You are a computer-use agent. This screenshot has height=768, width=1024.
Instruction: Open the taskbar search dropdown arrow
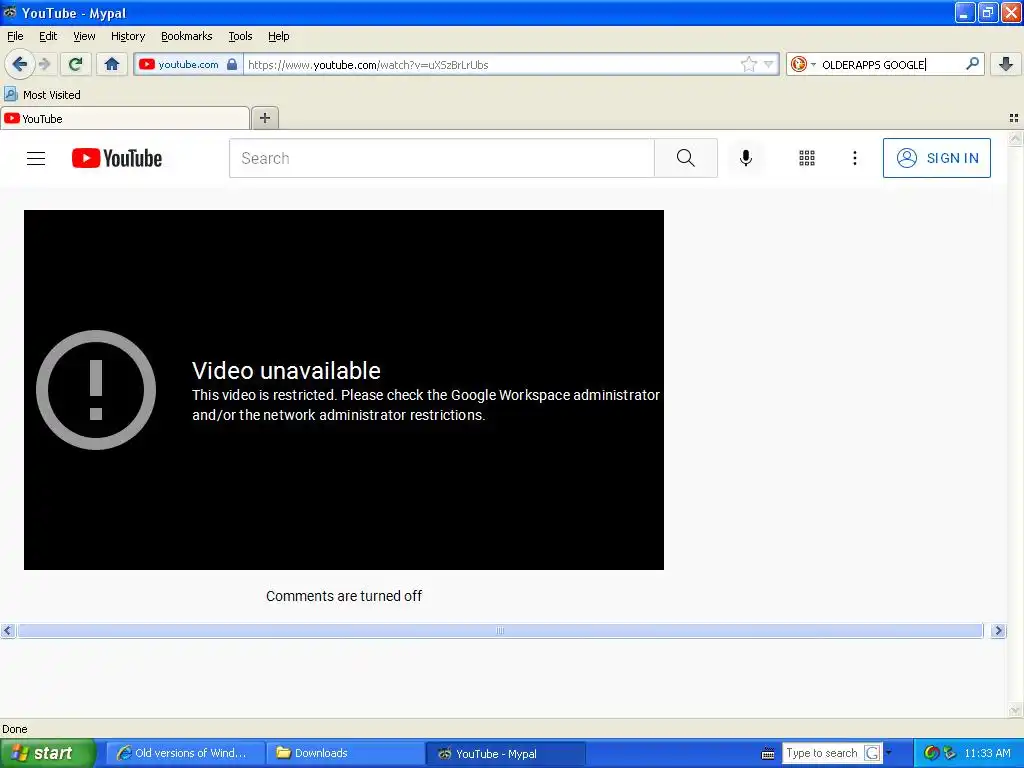coord(888,753)
